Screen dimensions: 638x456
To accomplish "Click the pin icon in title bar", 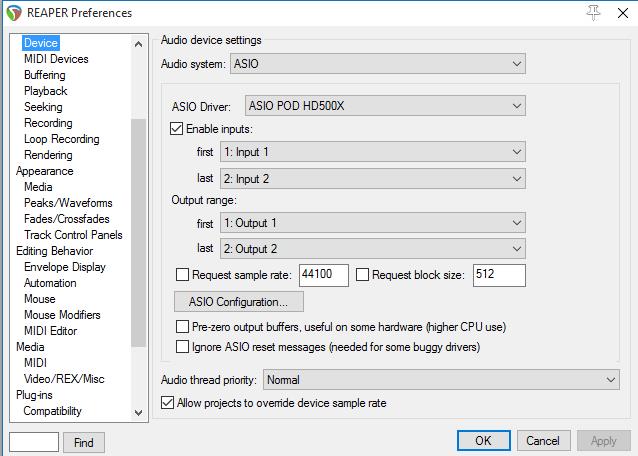I will pos(594,12).
